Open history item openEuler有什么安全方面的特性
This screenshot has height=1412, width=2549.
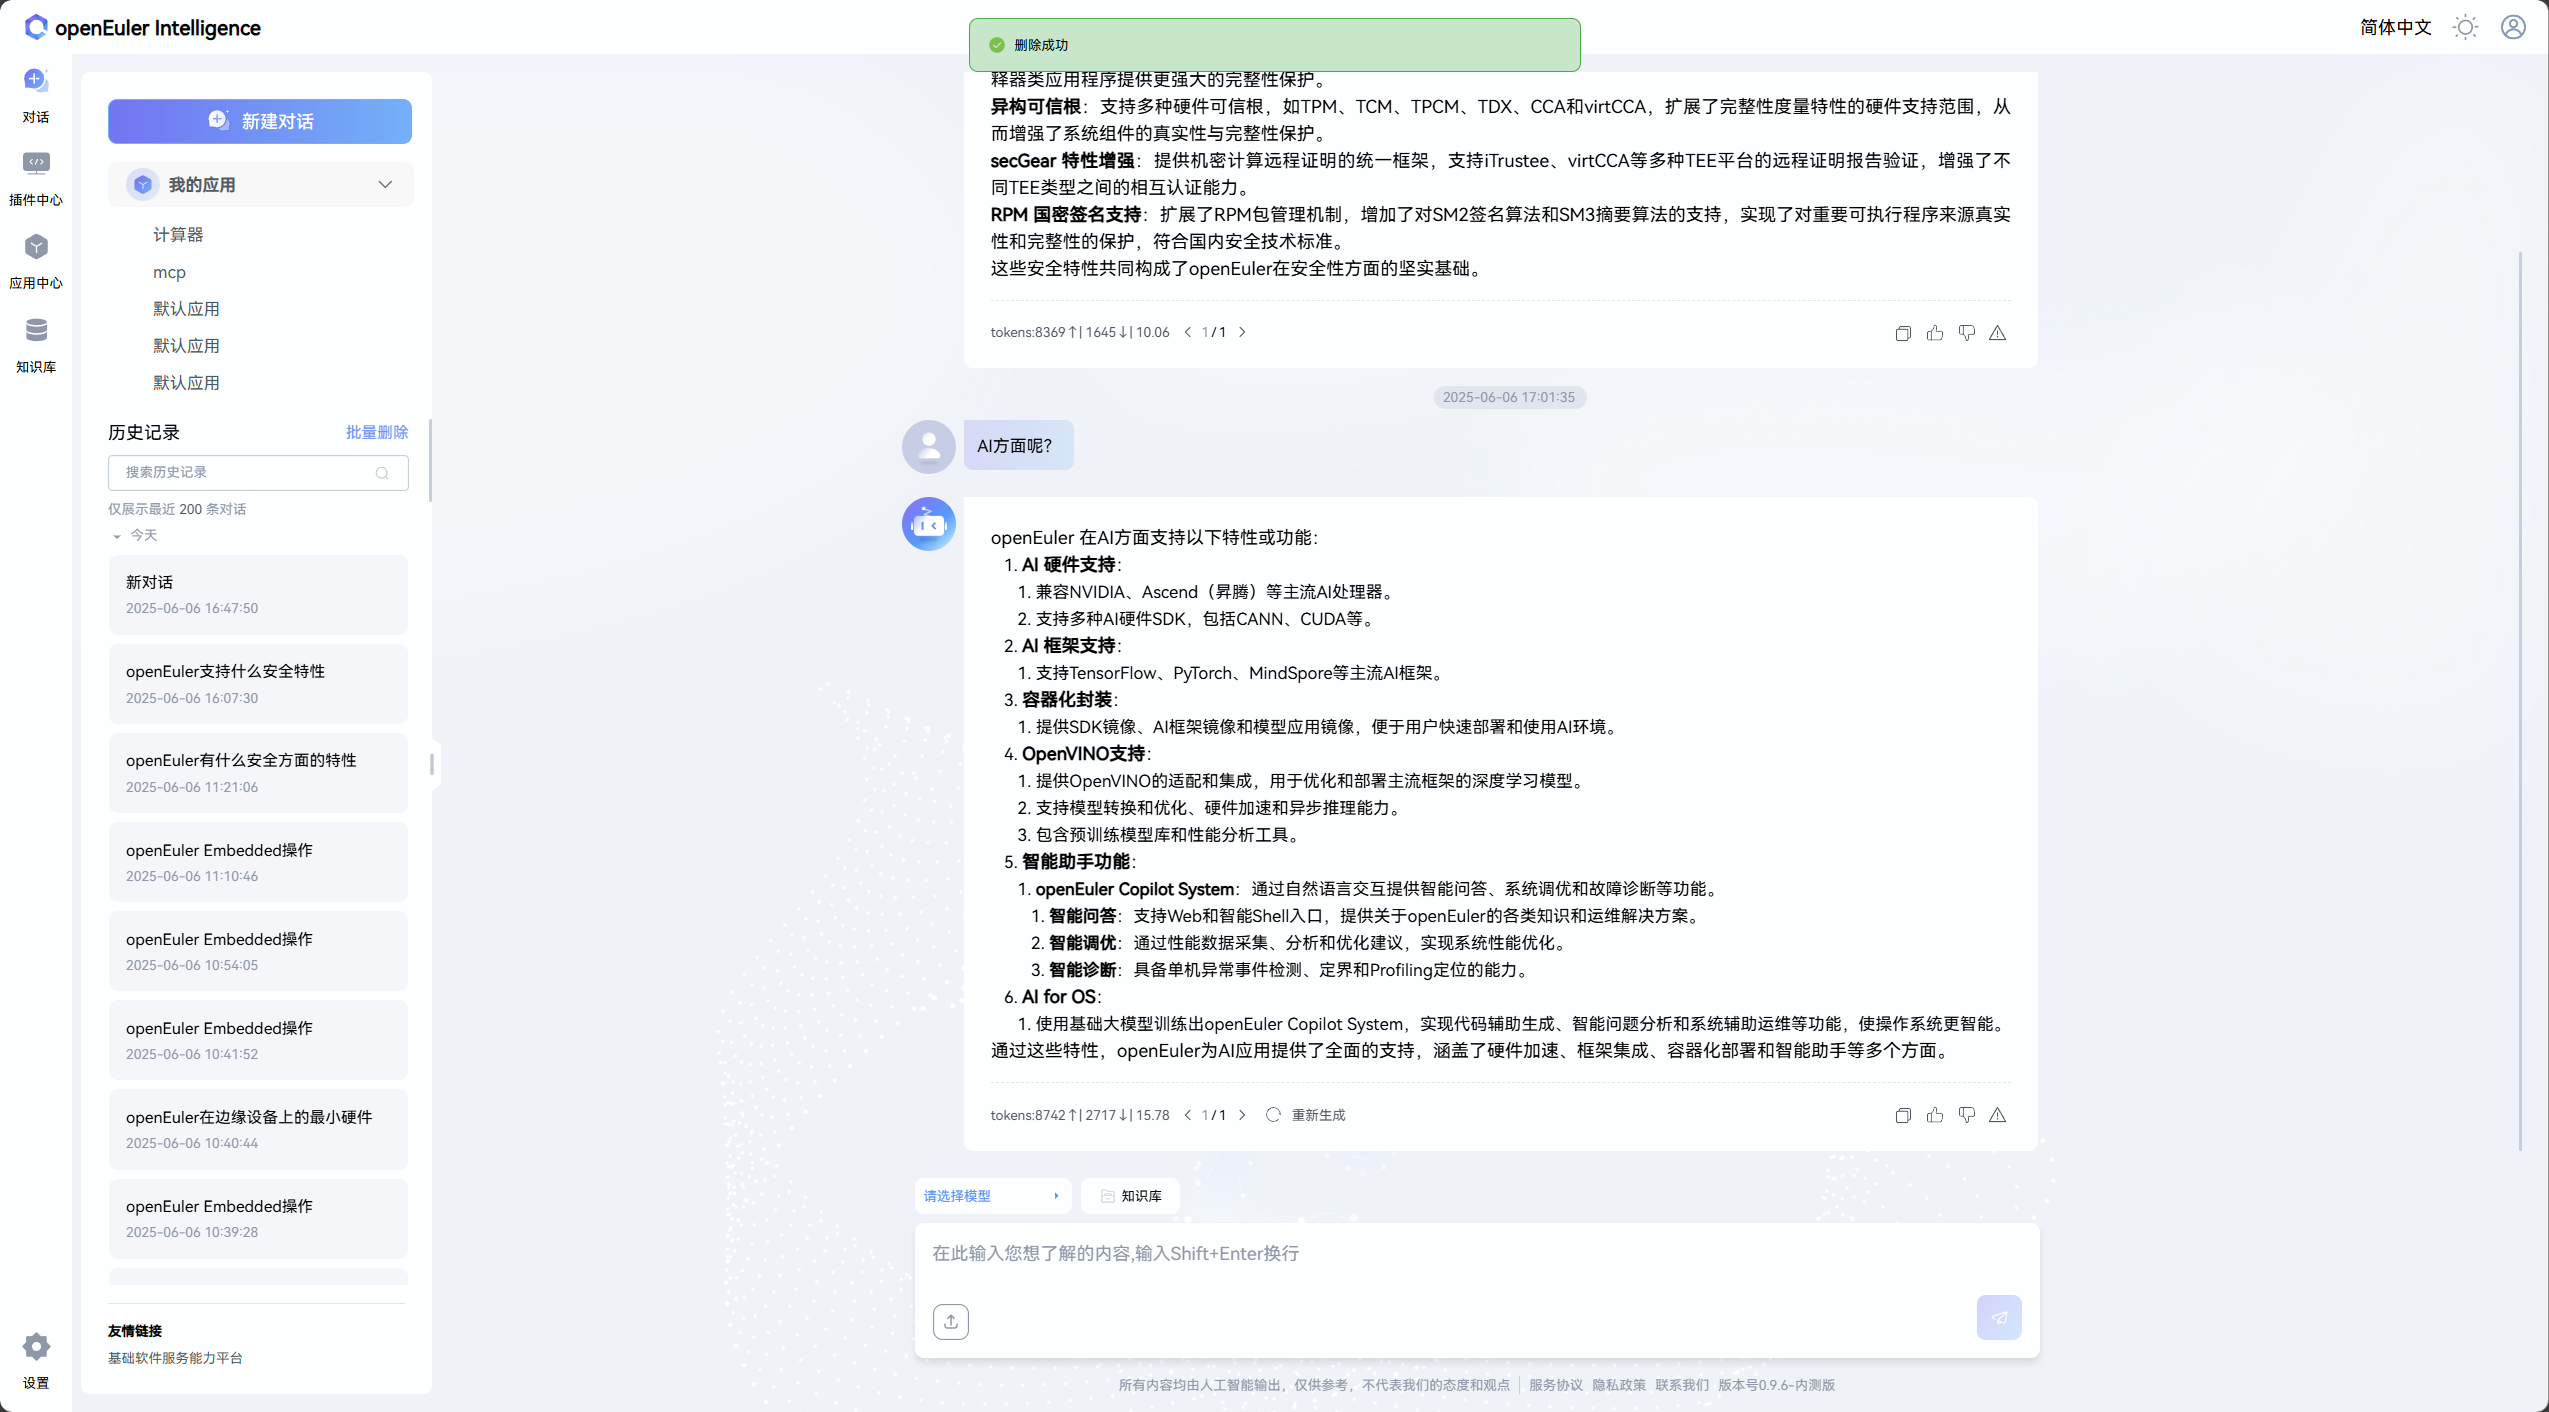[x=258, y=773]
